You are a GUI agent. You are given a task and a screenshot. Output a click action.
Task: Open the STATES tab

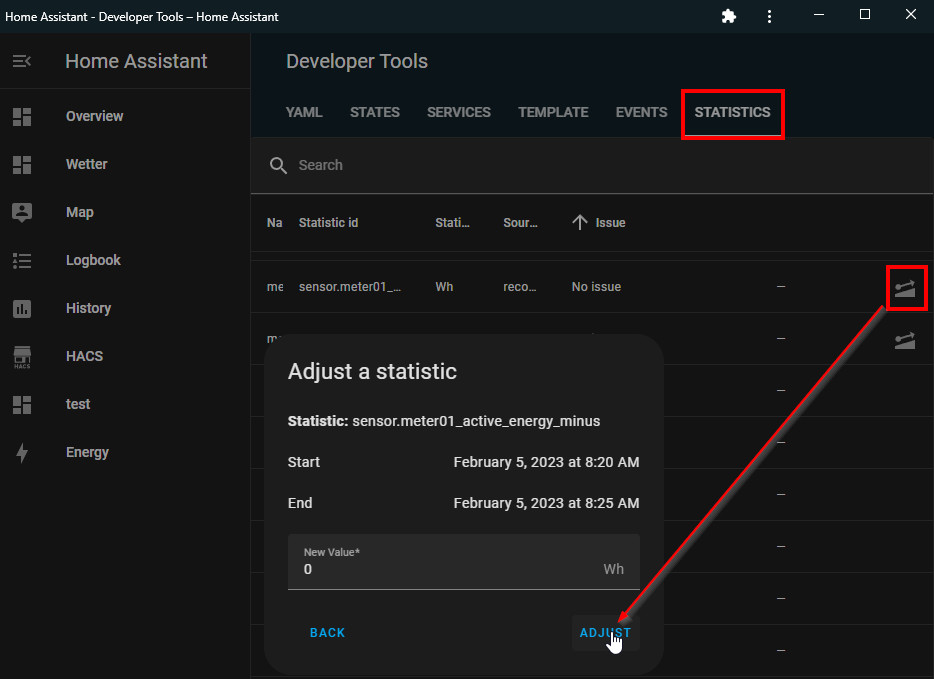click(375, 112)
